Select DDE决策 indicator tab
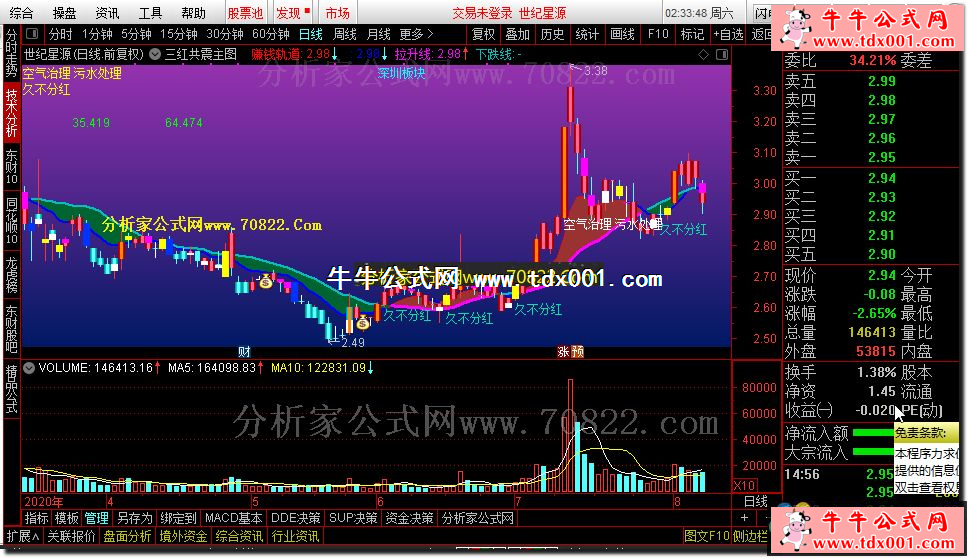This screenshot has width=969, height=558. pos(295,518)
